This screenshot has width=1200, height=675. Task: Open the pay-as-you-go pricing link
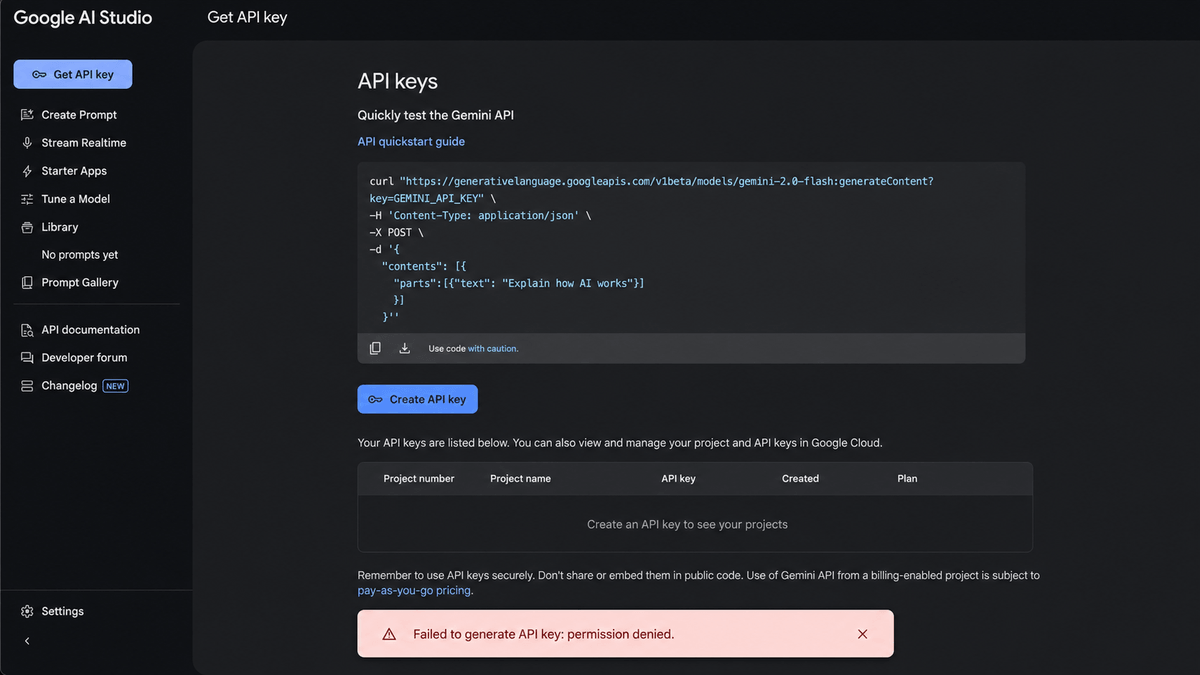tap(414, 591)
